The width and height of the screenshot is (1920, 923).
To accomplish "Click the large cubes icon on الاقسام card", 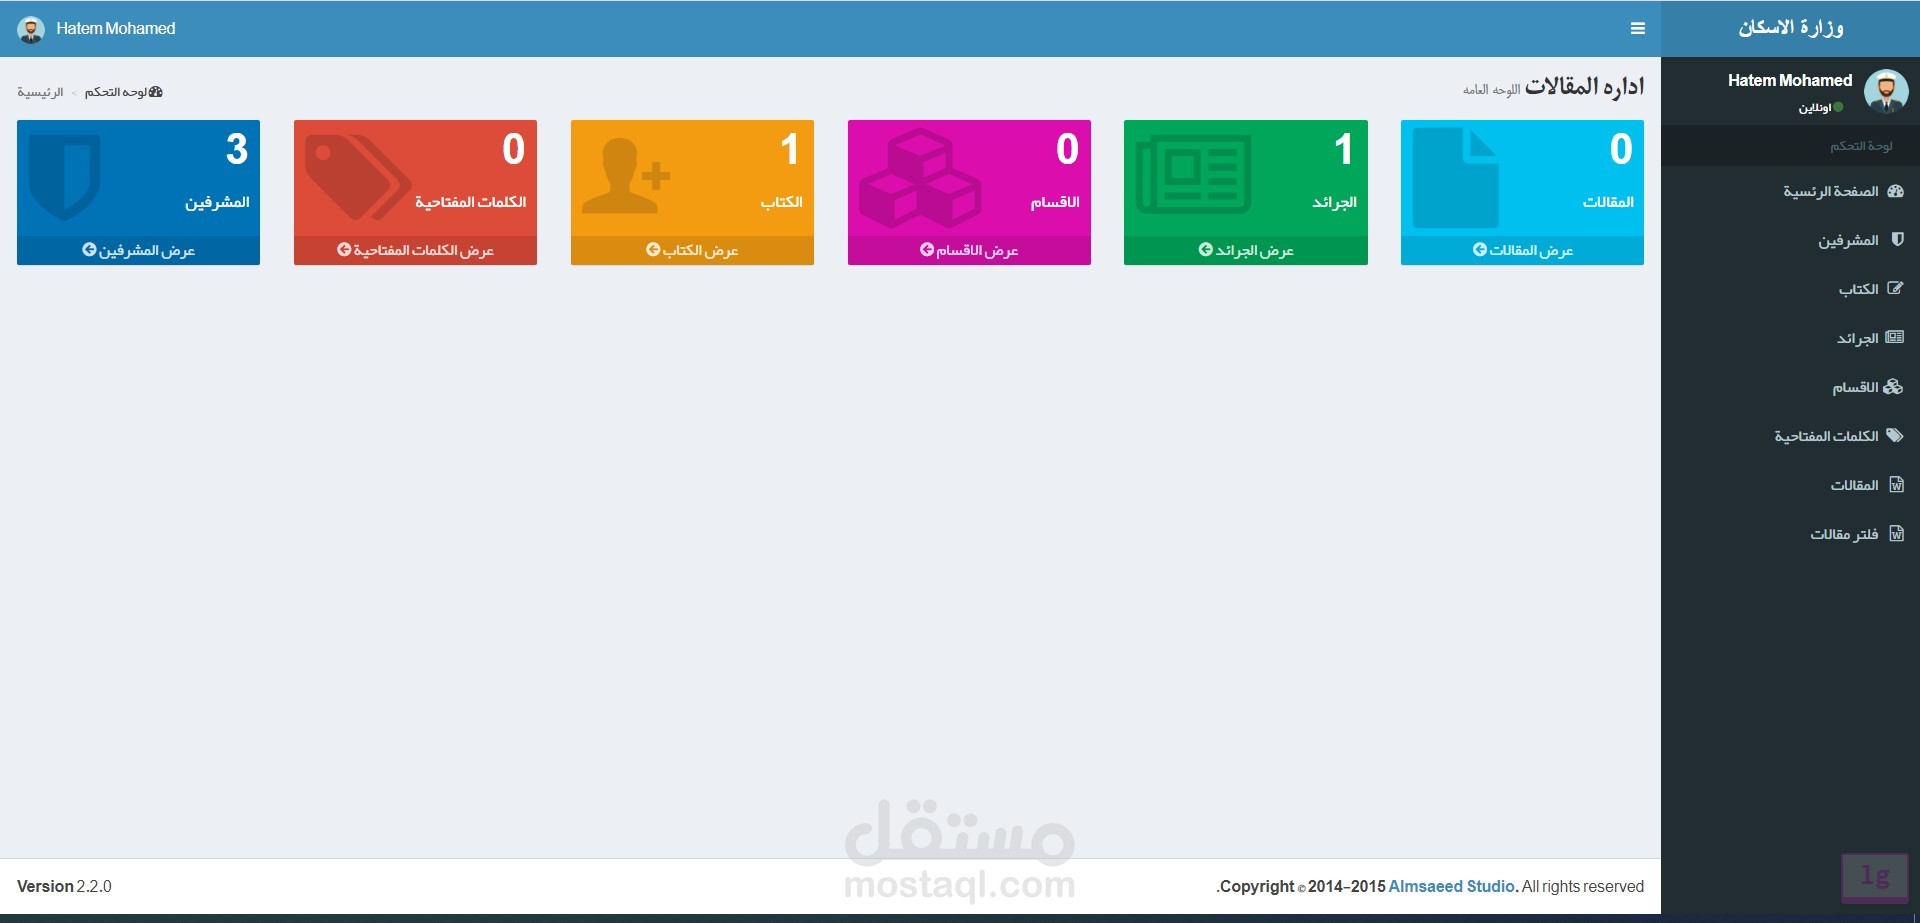I will click(920, 178).
